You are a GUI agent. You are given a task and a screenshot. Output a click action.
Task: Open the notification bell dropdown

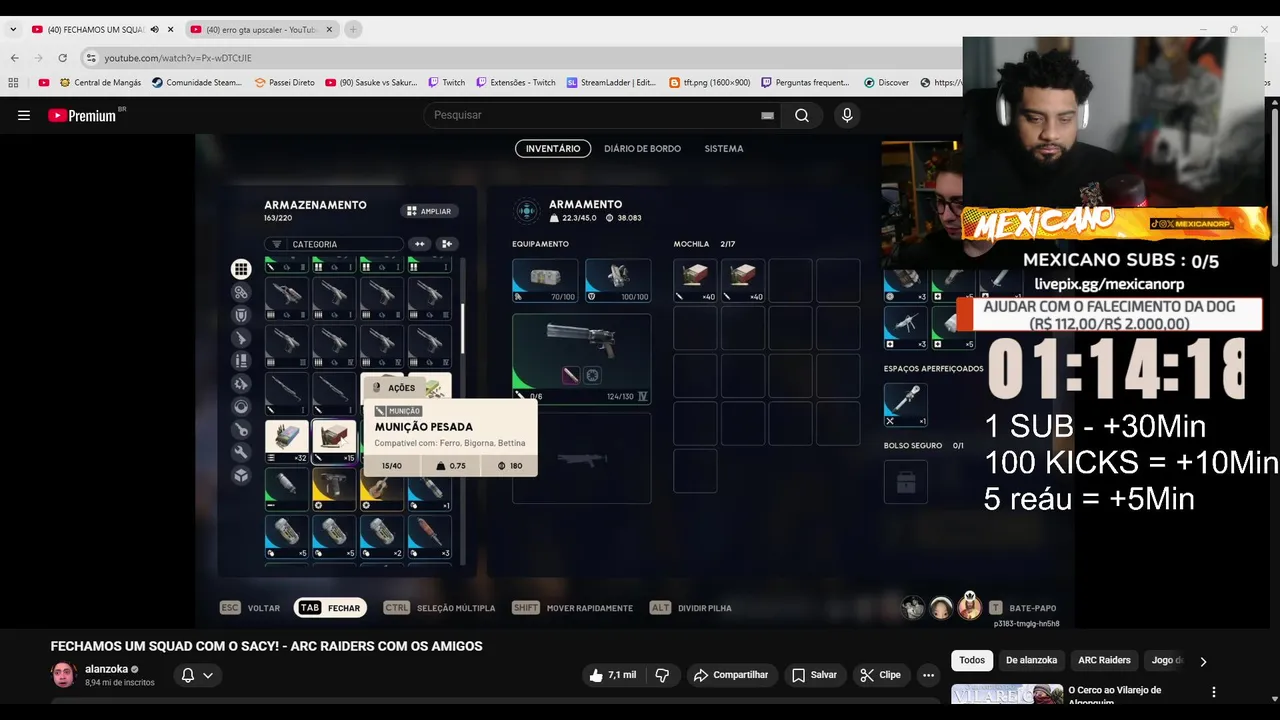(197, 675)
